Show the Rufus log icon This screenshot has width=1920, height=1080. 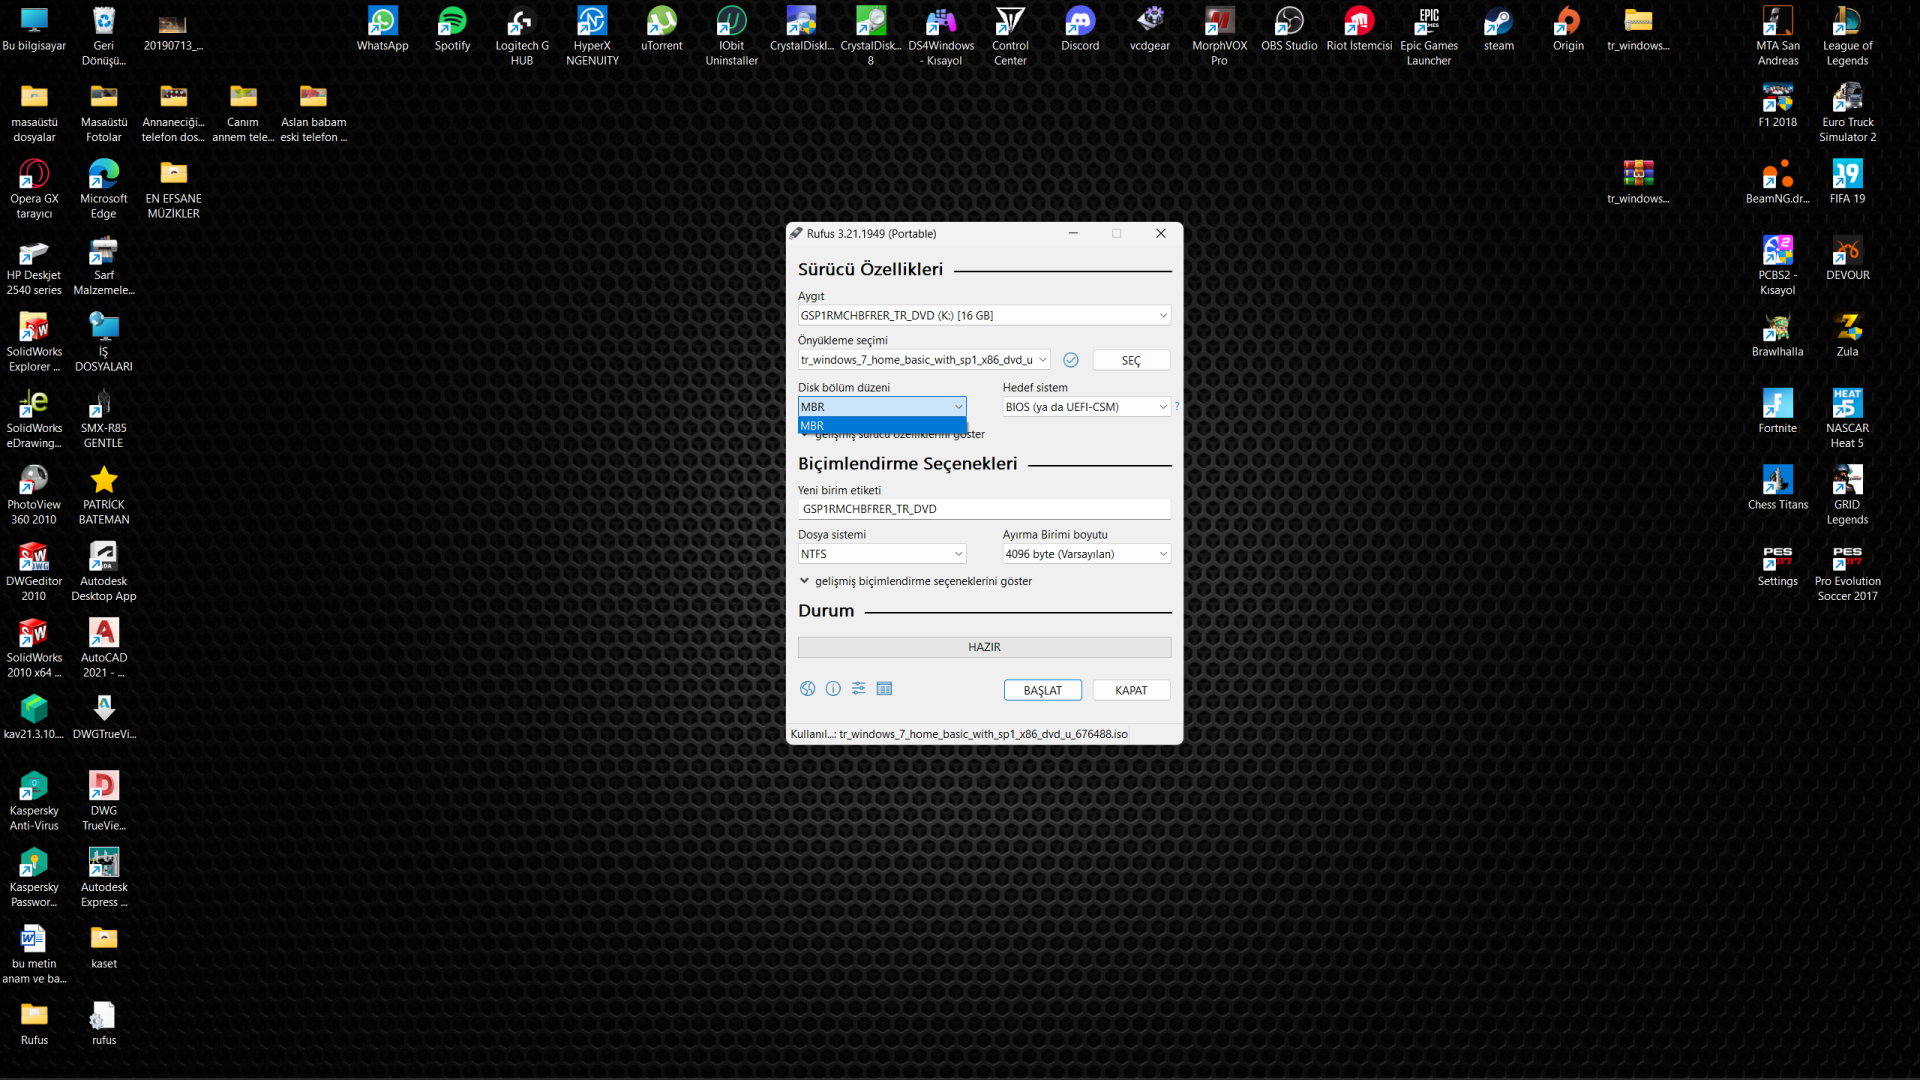click(884, 689)
